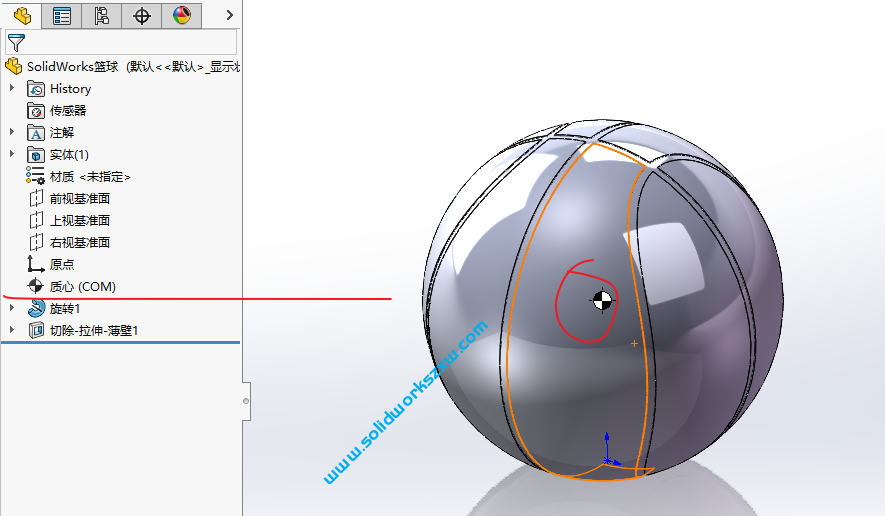885x516 pixels.
Task: Show more manager tabs with arrow
Action: pyautogui.click(x=230, y=15)
